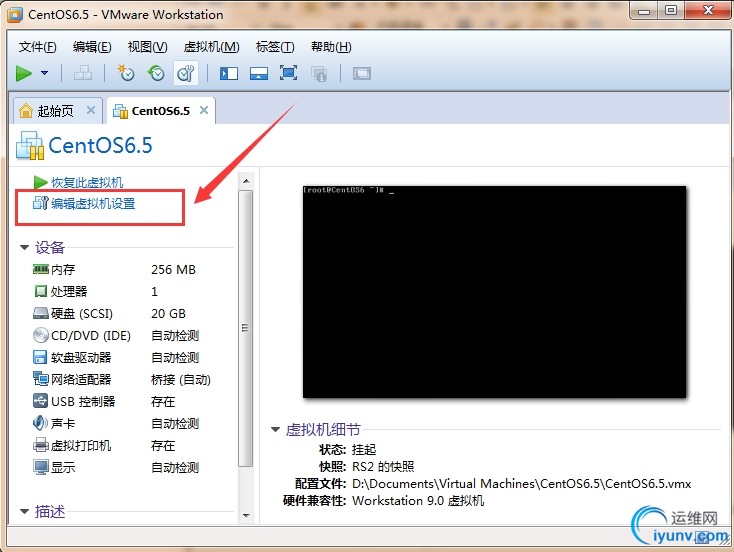Collapse the 描述 section
The height and width of the screenshot is (552, 734).
[x=24, y=511]
